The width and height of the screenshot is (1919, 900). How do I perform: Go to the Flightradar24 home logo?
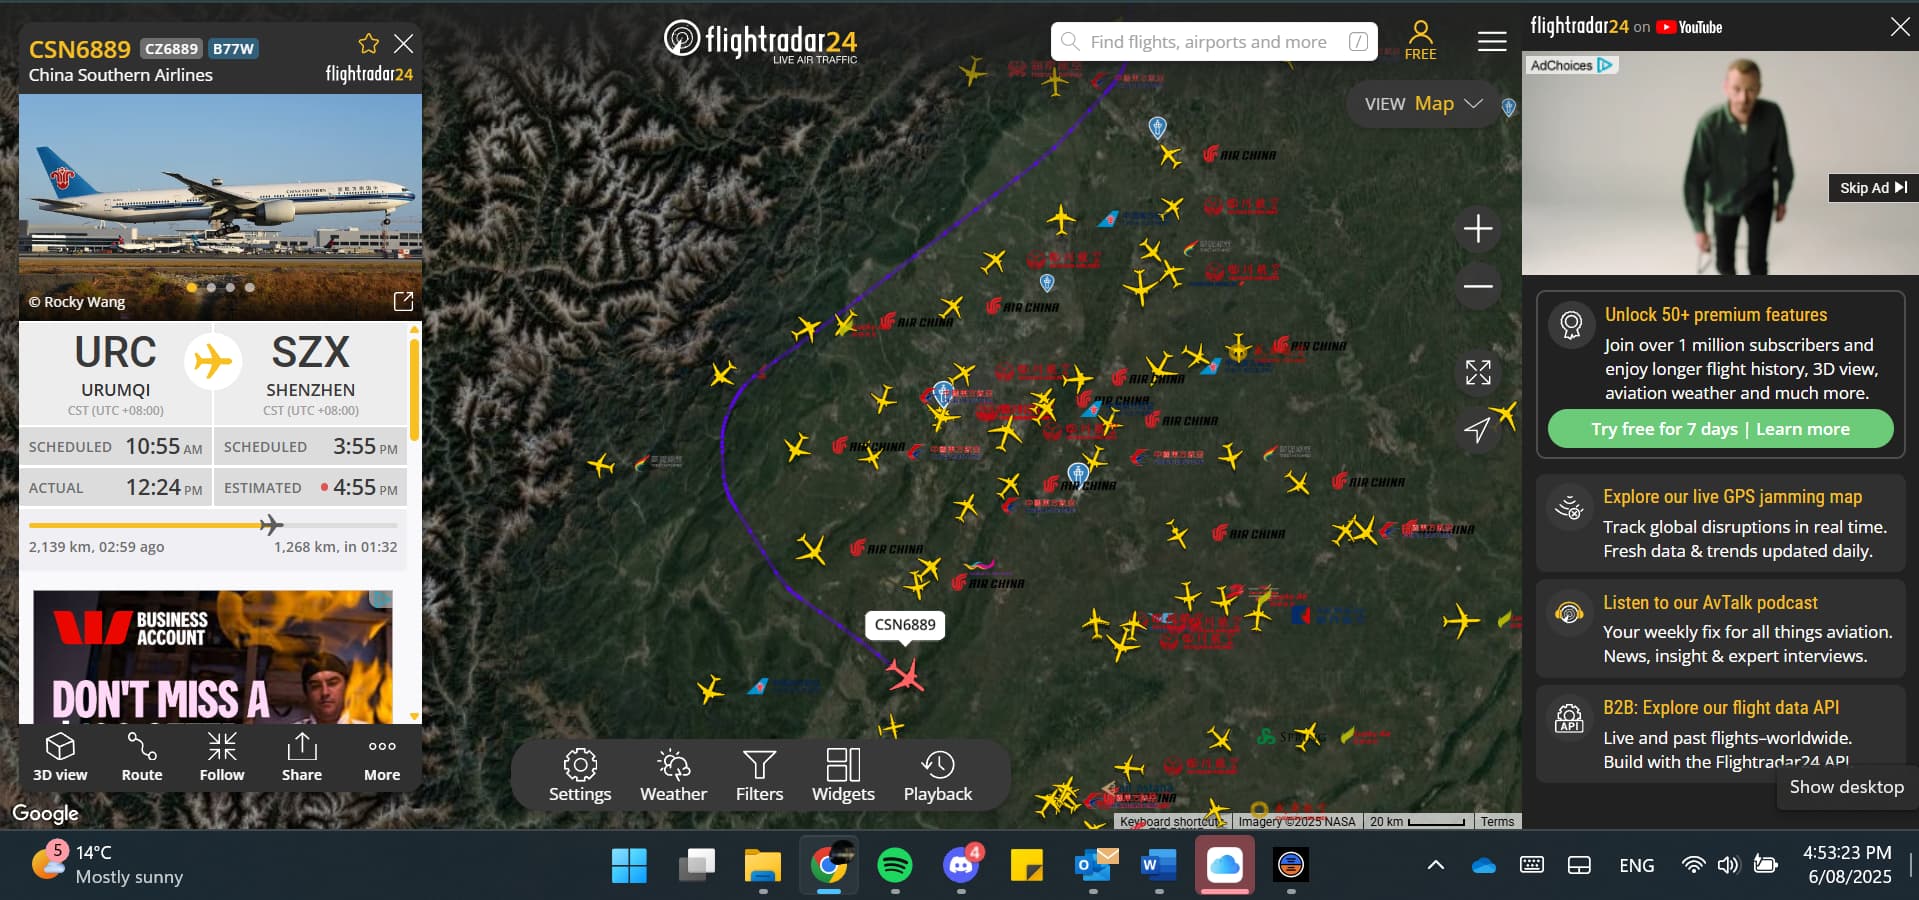760,41
